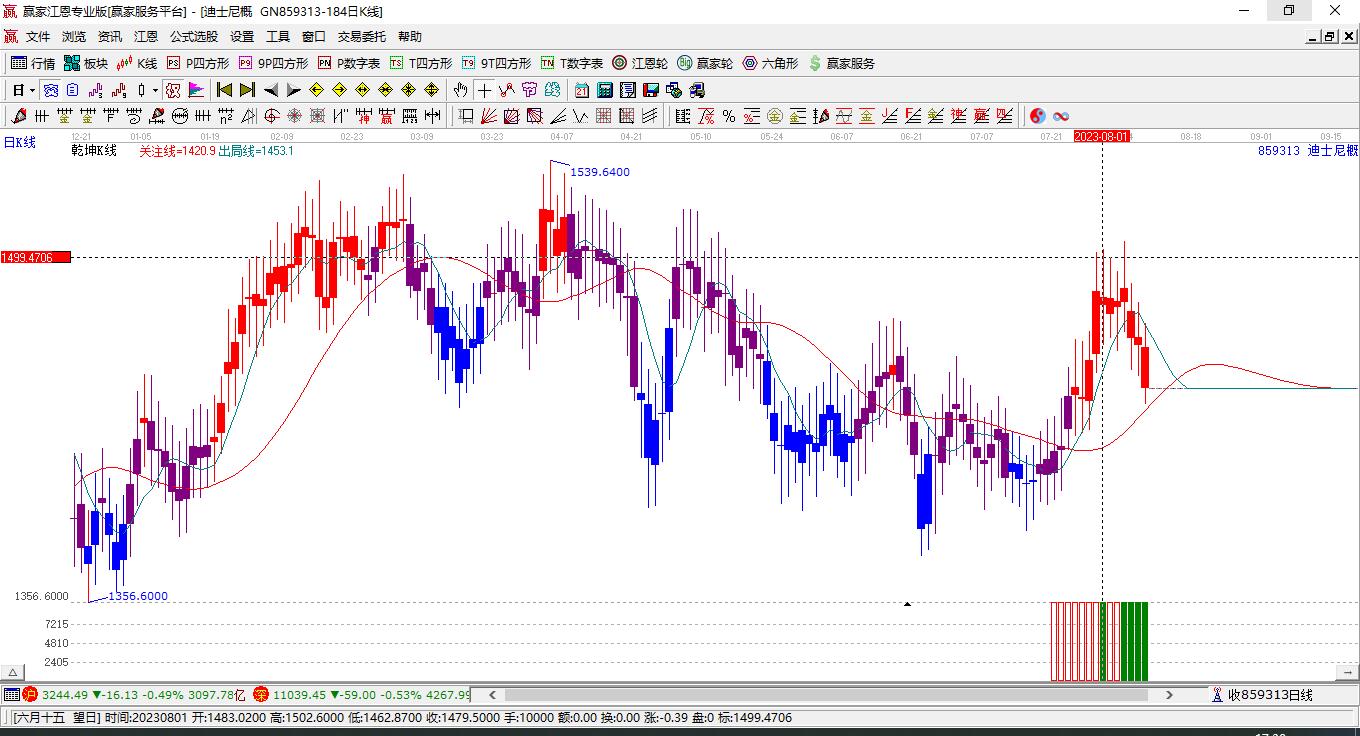Image resolution: width=1360 pixels, height=736 pixels.
Task: Open the 工具 menu
Action: (278, 37)
